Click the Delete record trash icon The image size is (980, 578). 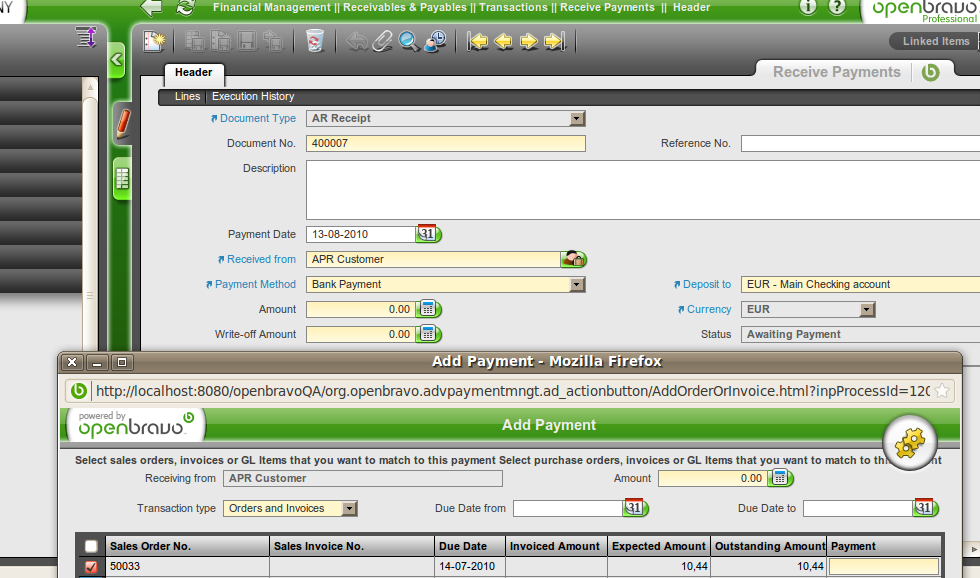315,41
